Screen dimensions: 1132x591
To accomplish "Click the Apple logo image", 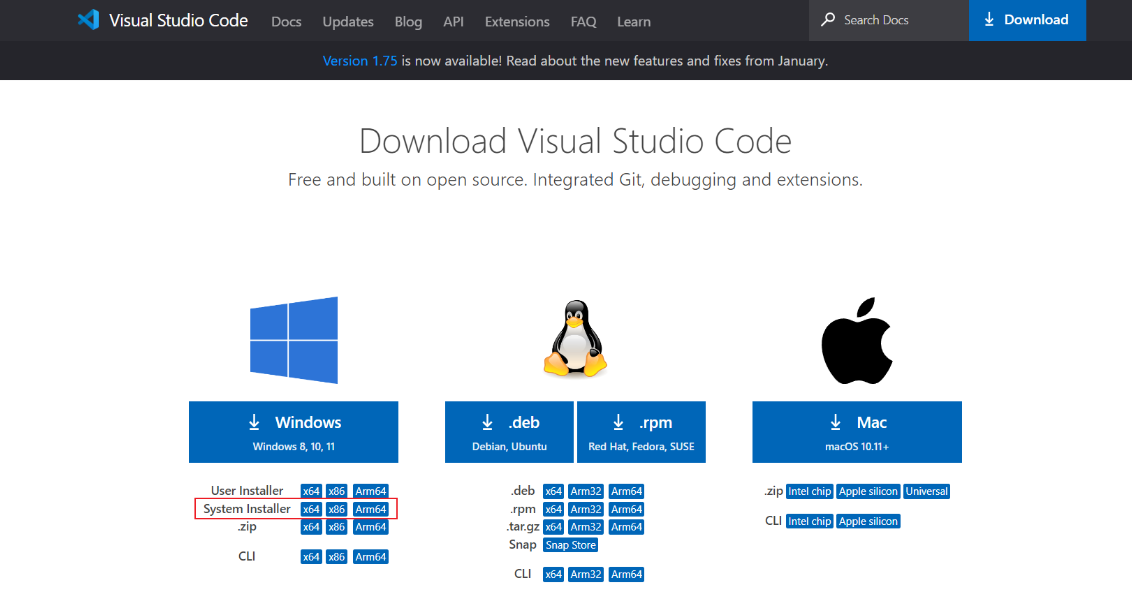I will 857,341.
